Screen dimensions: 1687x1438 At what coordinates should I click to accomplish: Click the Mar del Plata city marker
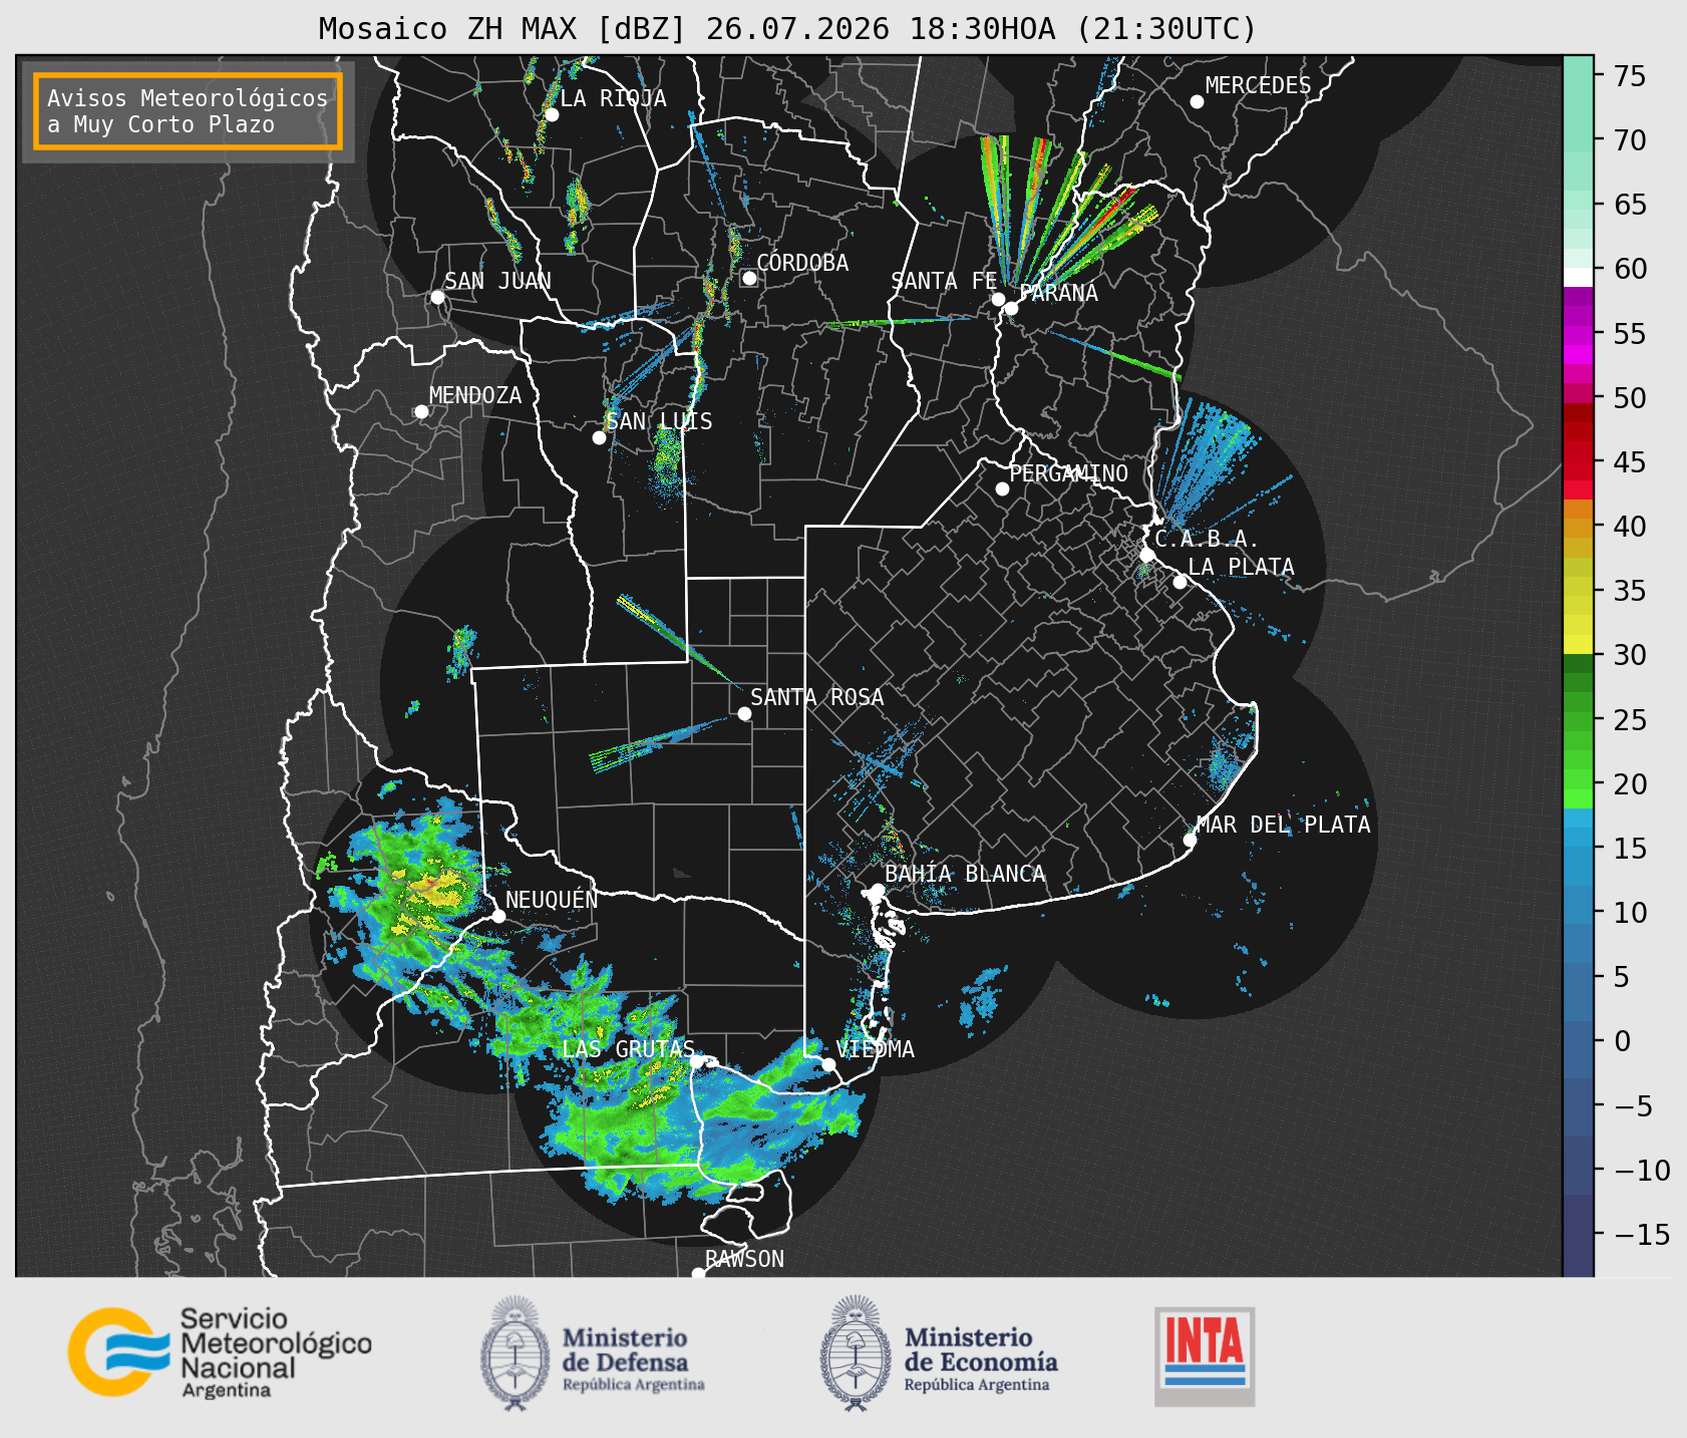[x=1189, y=840]
